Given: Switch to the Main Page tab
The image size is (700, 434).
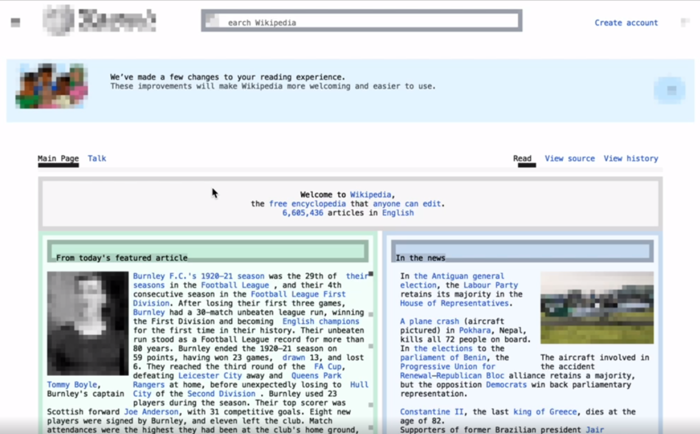Looking at the screenshot, I should pos(58,159).
